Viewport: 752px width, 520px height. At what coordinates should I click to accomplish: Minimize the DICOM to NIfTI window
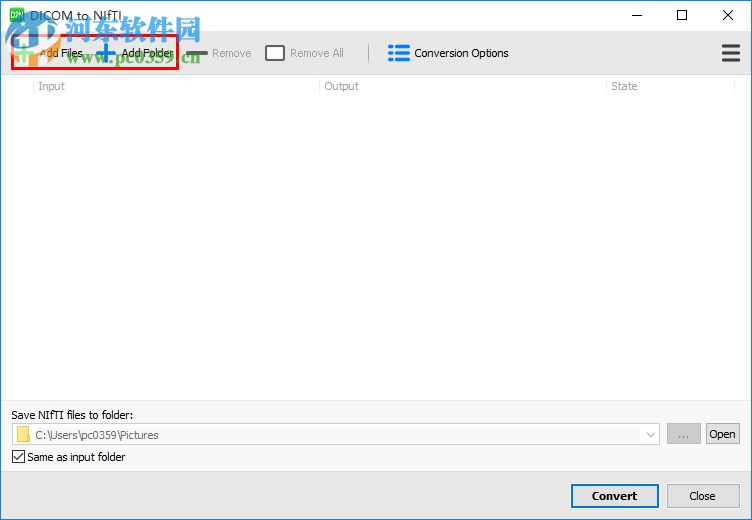point(637,15)
